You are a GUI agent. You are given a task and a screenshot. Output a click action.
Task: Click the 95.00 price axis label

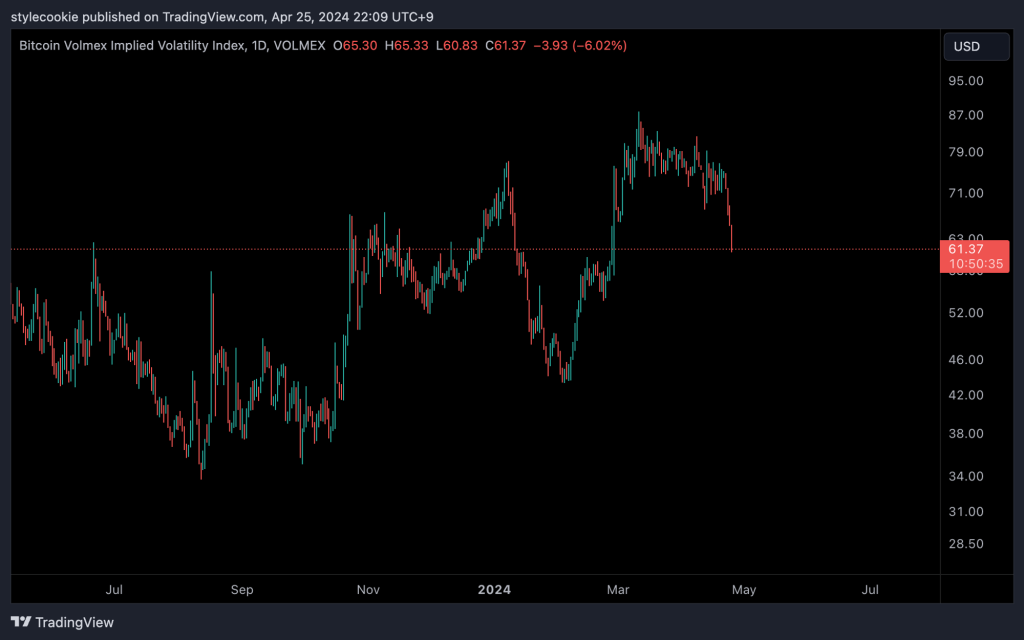[x=966, y=81]
